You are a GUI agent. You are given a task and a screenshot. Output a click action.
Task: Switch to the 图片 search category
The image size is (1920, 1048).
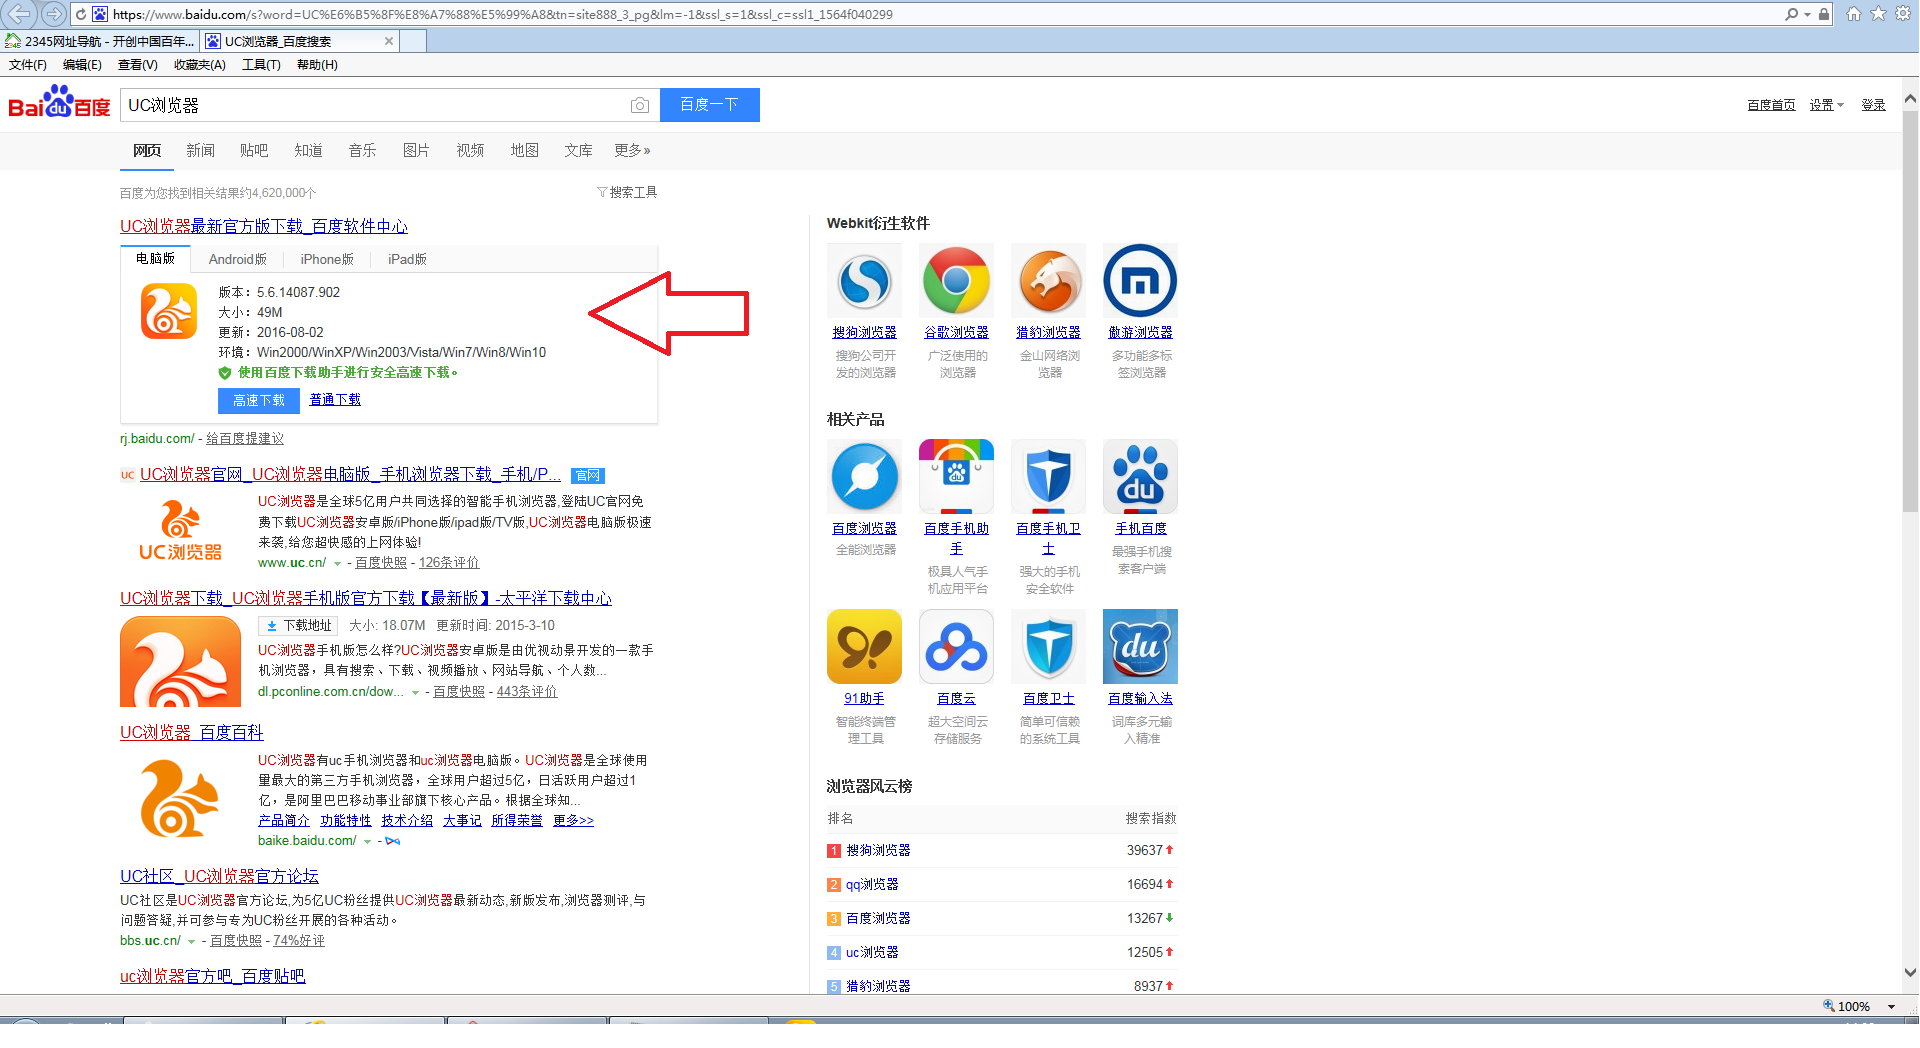tap(416, 150)
